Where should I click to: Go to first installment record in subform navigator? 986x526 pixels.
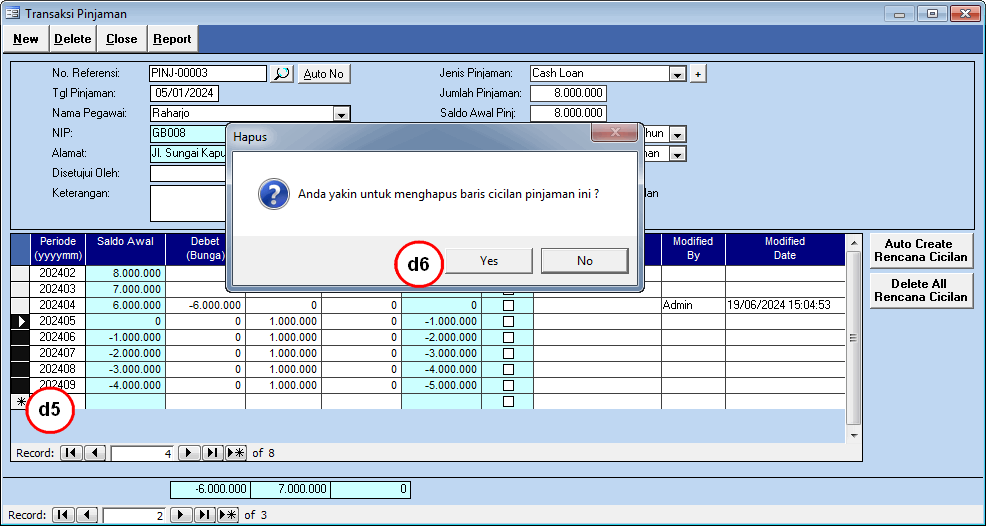click(71, 453)
